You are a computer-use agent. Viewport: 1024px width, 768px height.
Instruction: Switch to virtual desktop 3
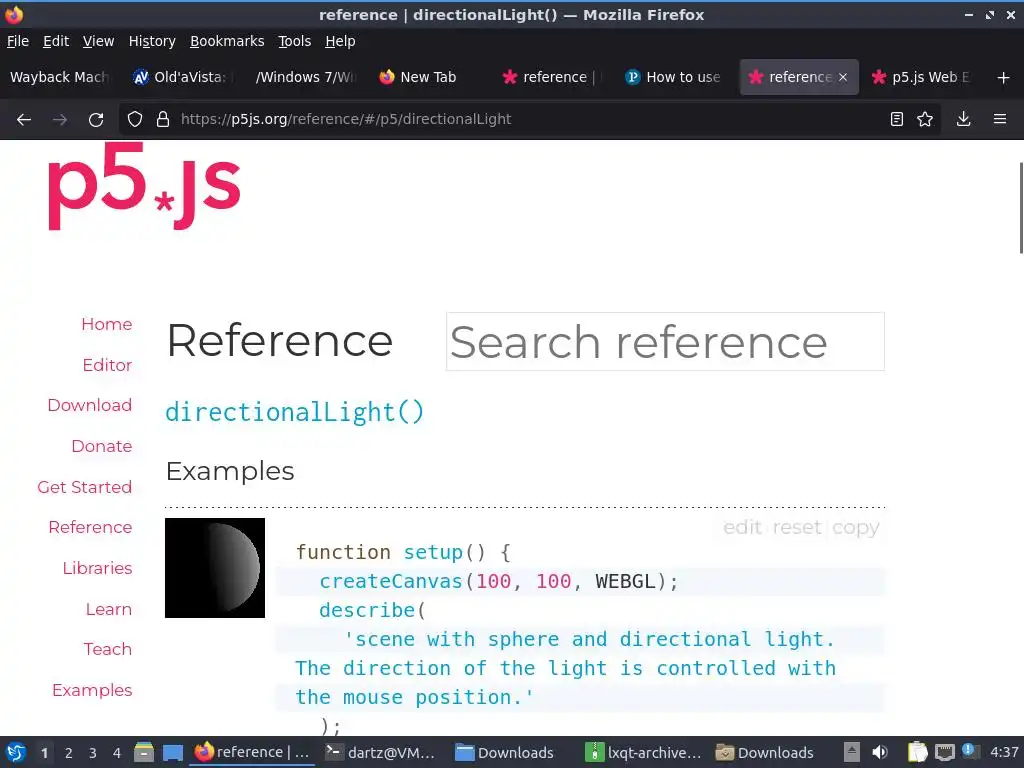[x=93, y=753]
